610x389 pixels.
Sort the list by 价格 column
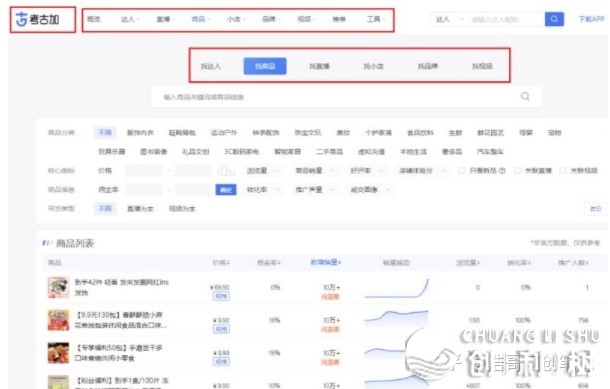[221, 263]
